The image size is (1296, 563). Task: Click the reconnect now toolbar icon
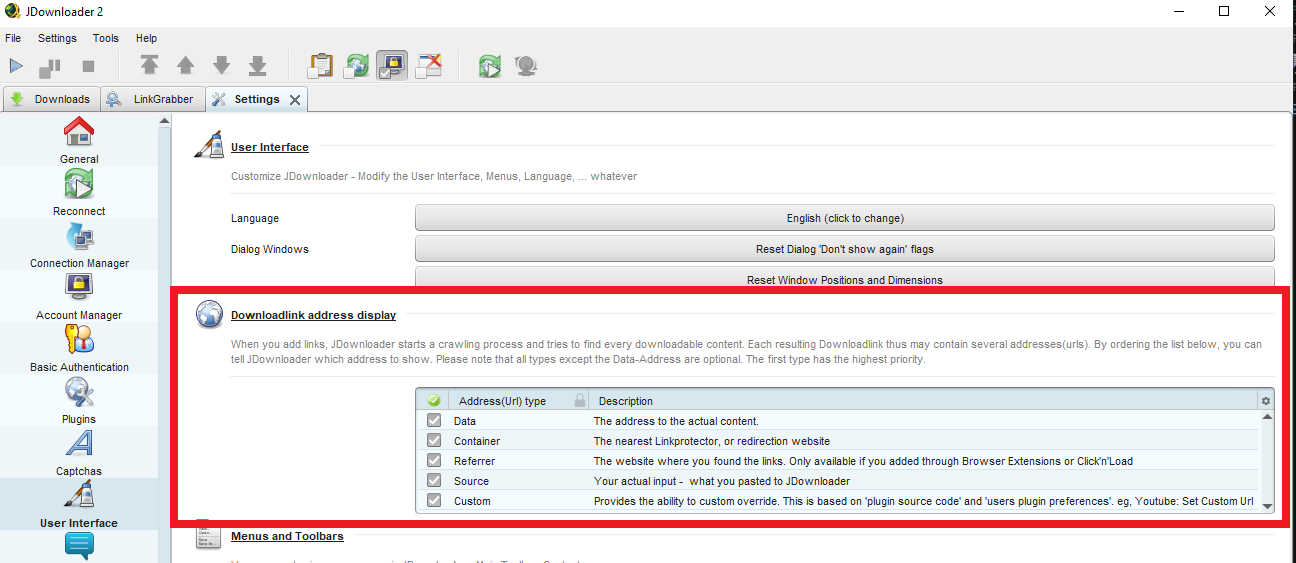click(489, 66)
